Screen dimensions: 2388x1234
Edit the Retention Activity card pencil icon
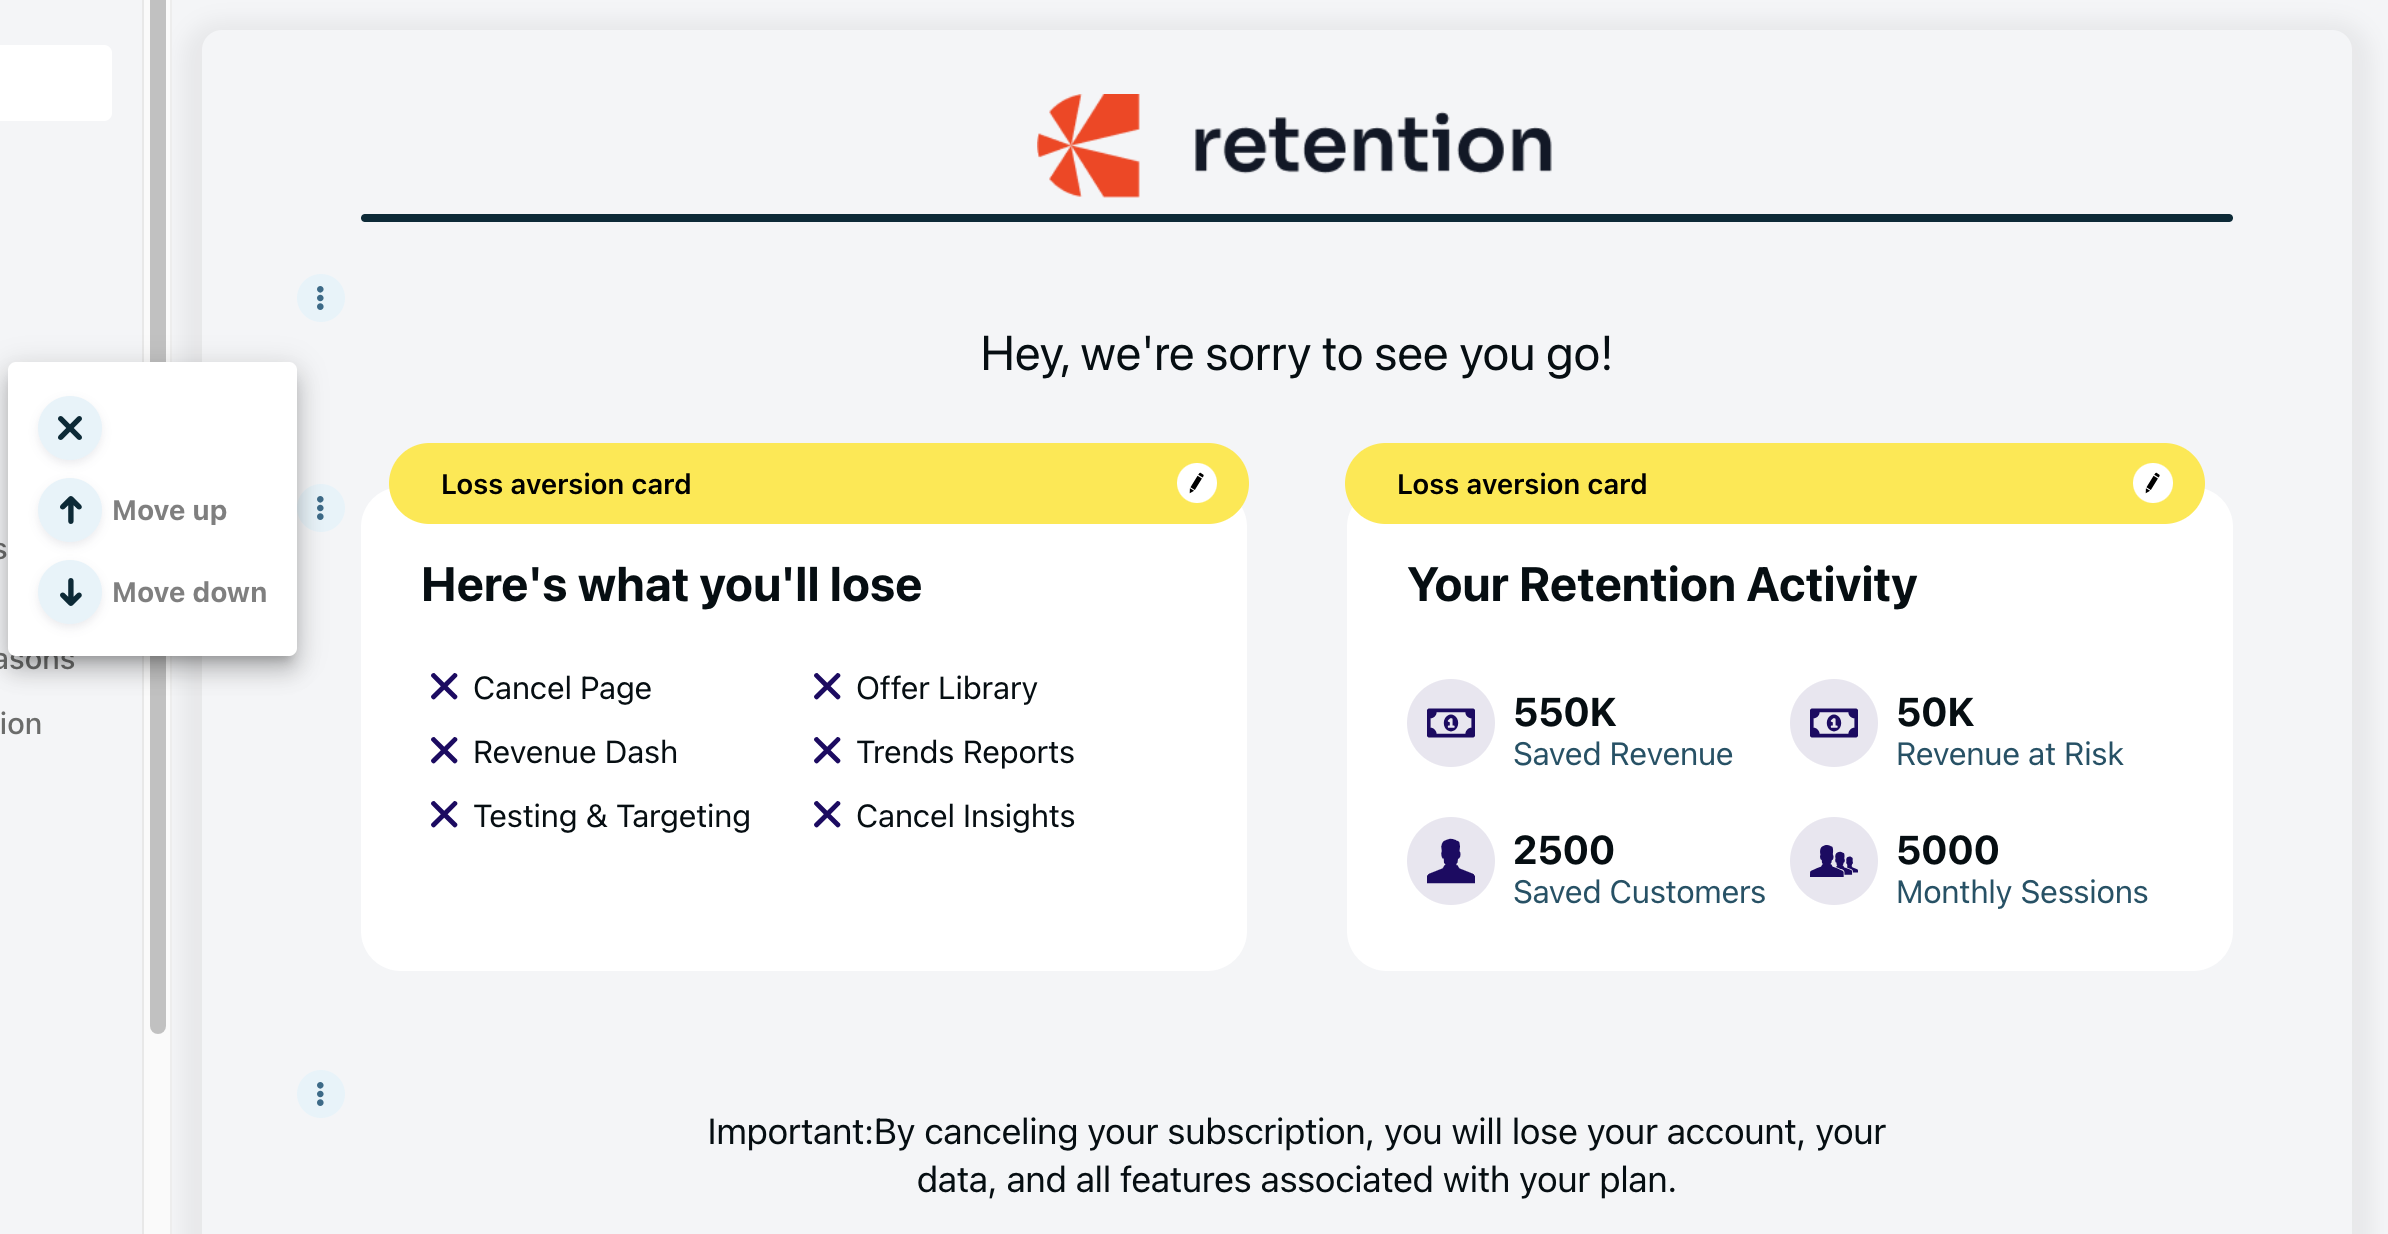coord(2152,483)
